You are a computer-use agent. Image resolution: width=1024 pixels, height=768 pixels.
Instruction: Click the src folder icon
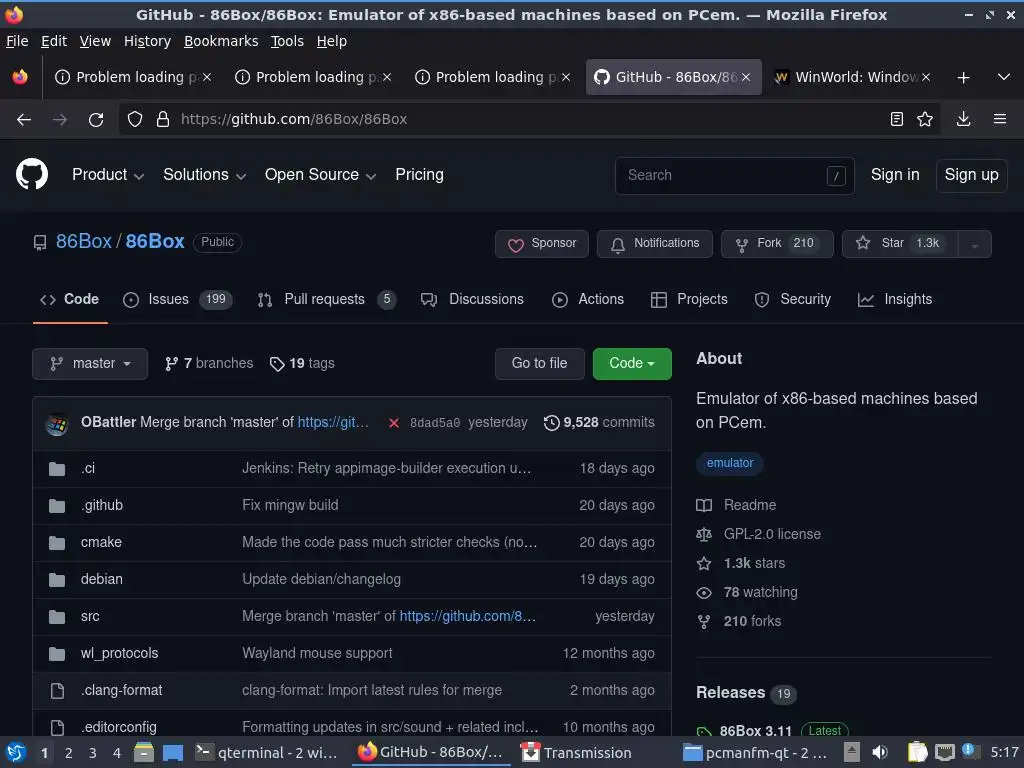(57, 616)
